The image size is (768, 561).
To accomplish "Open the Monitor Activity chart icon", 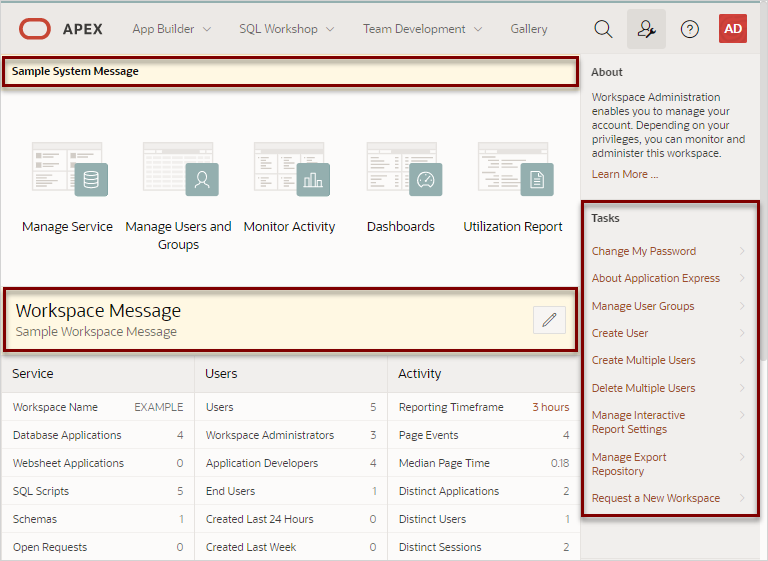I will [x=291, y=169].
